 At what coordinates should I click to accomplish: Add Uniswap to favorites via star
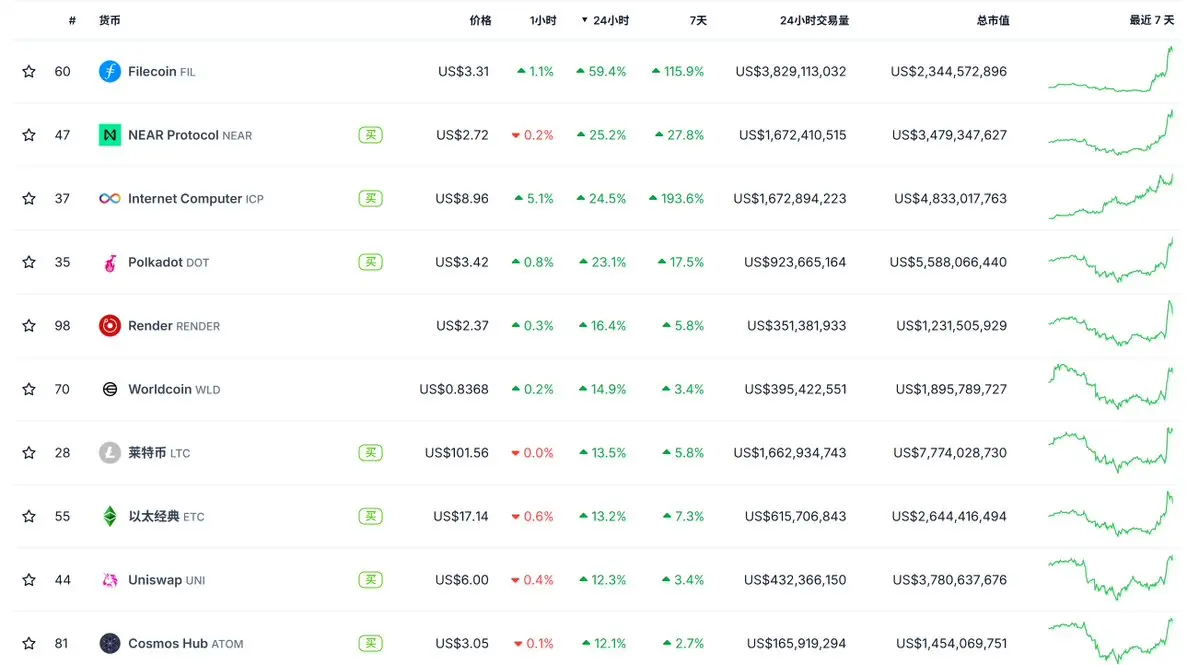click(29, 579)
